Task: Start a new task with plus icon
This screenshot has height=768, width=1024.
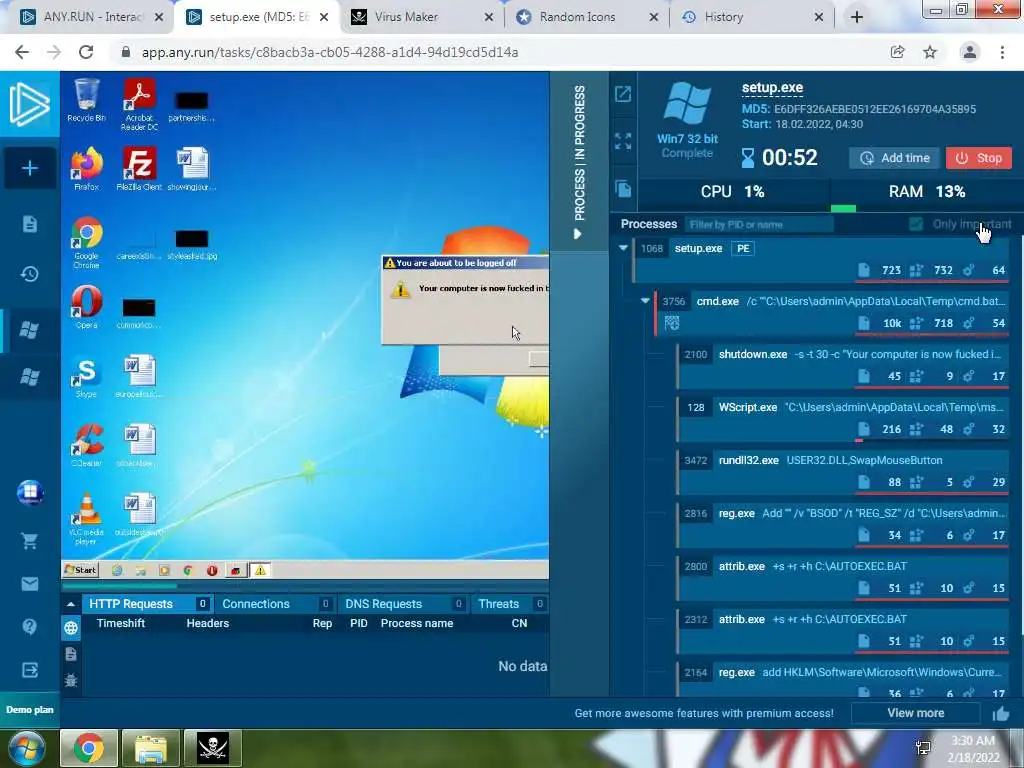Action: pos(29,168)
